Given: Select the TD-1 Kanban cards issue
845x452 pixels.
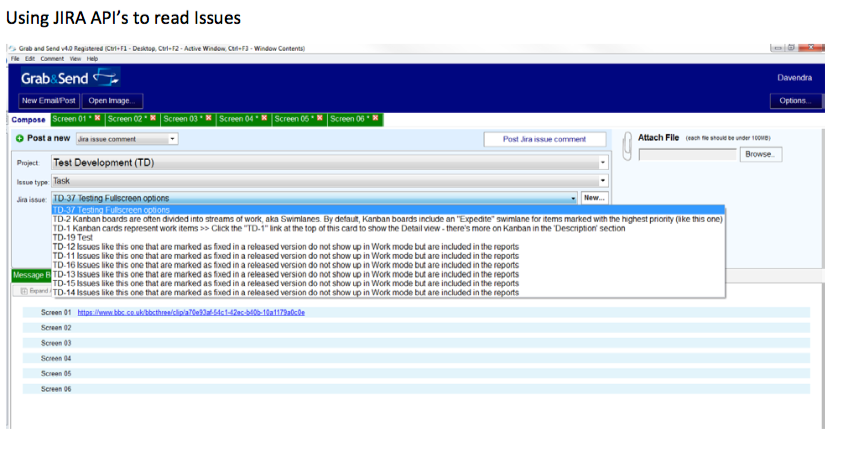Looking at the screenshot, I should click(x=388, y=228).
